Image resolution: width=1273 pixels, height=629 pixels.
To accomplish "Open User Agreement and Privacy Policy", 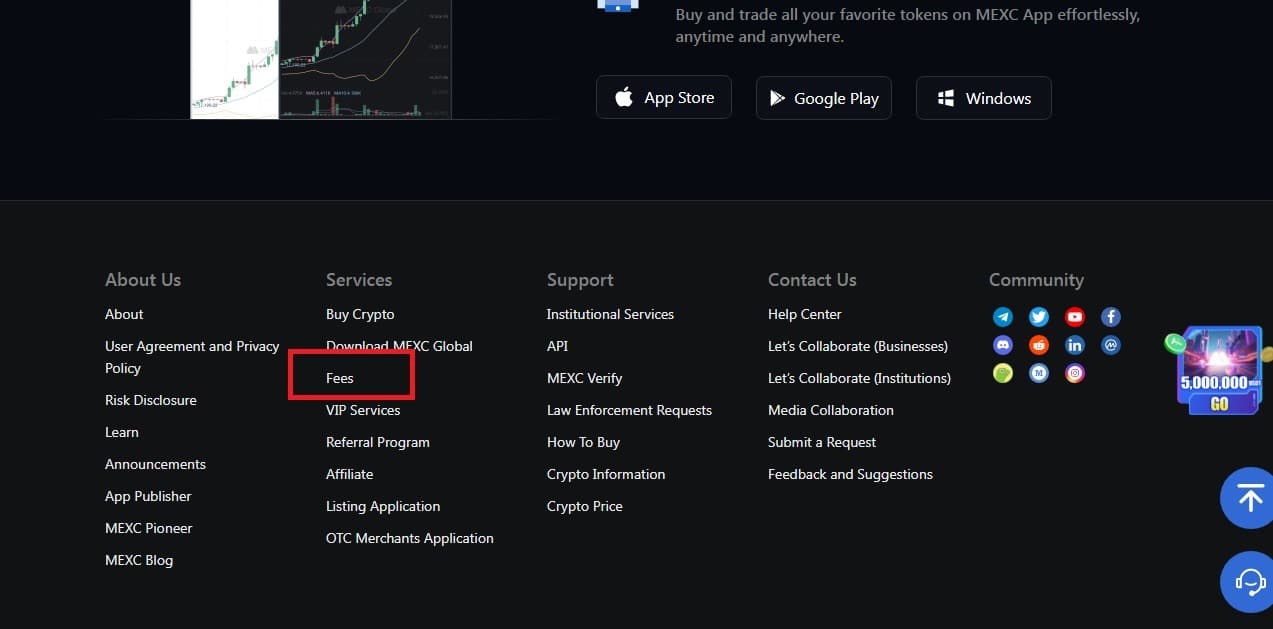I will coord(192,357).
